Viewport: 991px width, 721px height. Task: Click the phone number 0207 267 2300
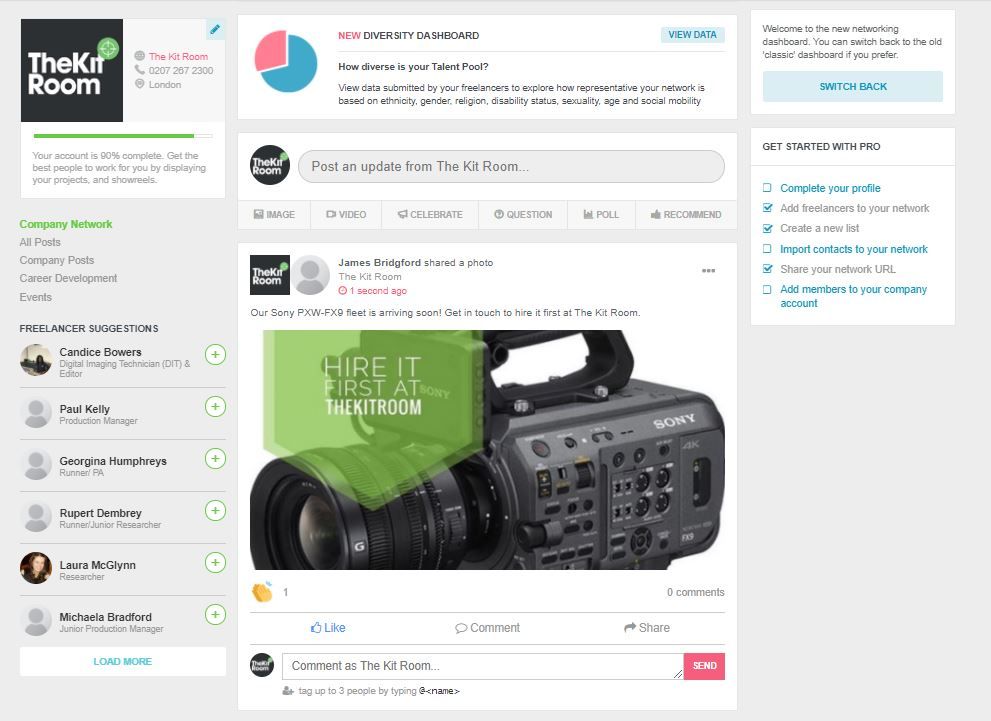pos(181,70)
